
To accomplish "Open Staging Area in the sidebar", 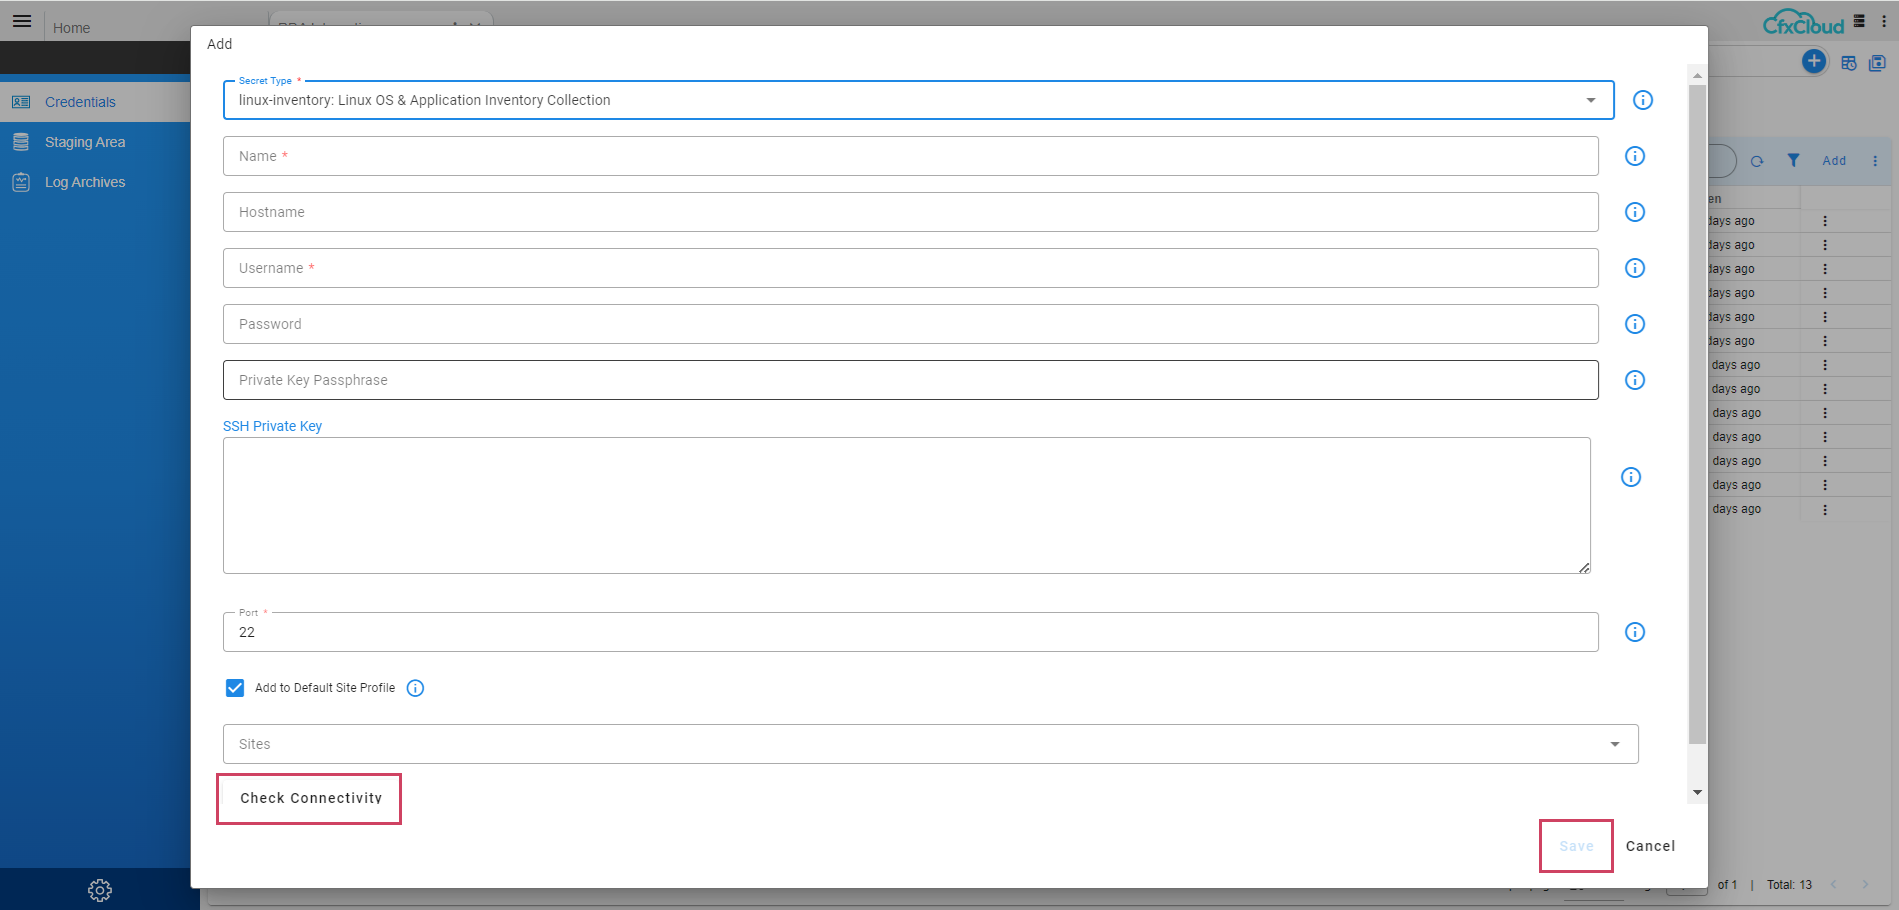I will tap(85, 142).
